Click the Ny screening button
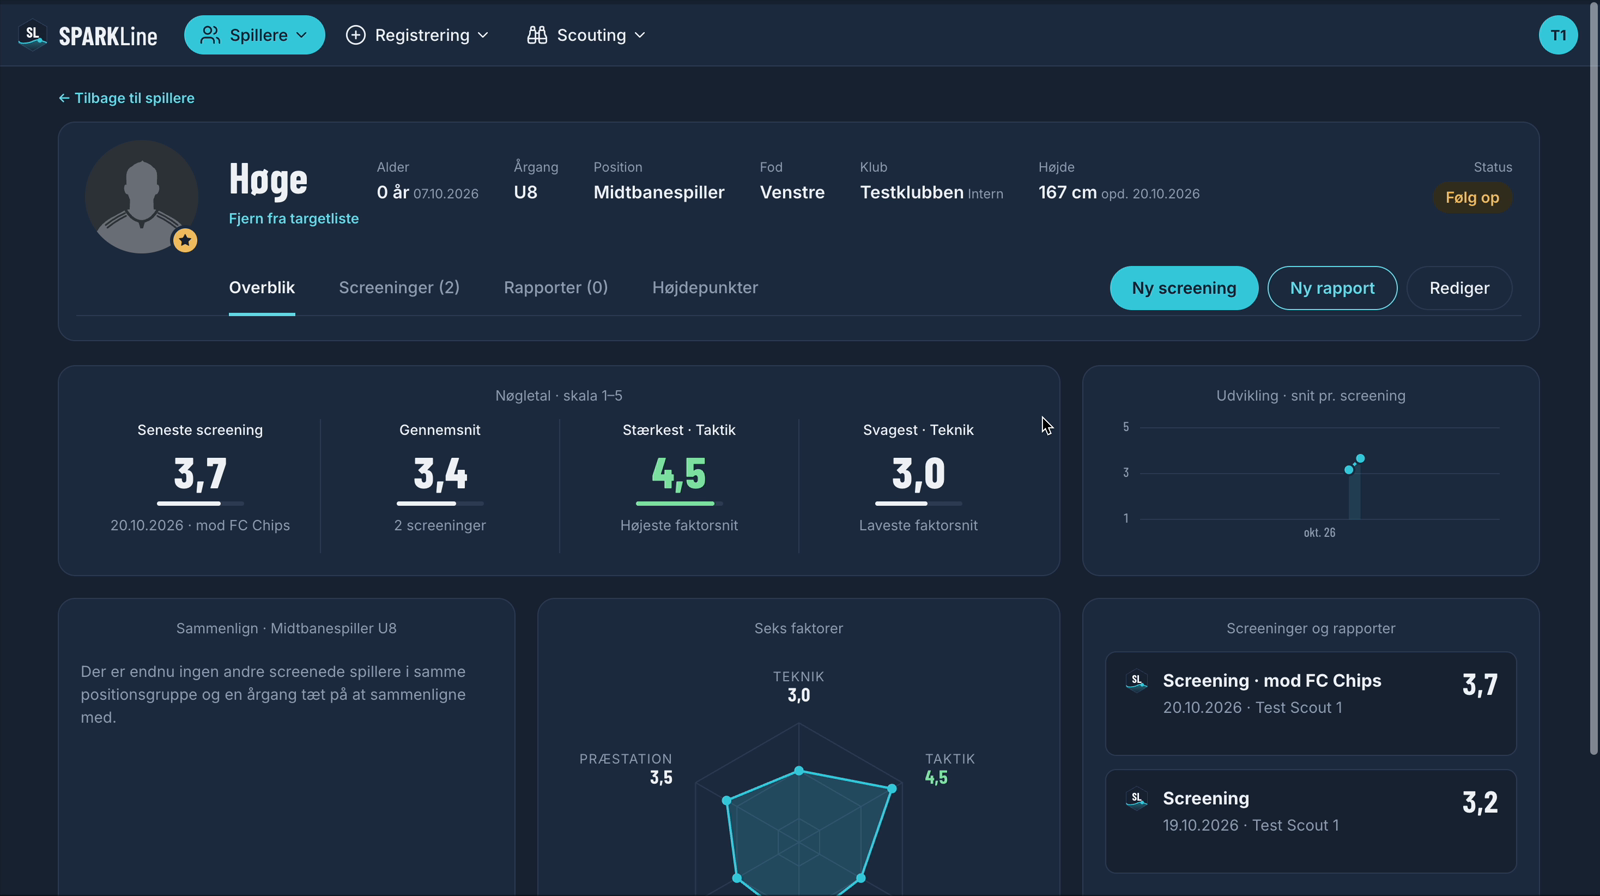This screenshot has height=896, width=1600. tap(1184, 288)
